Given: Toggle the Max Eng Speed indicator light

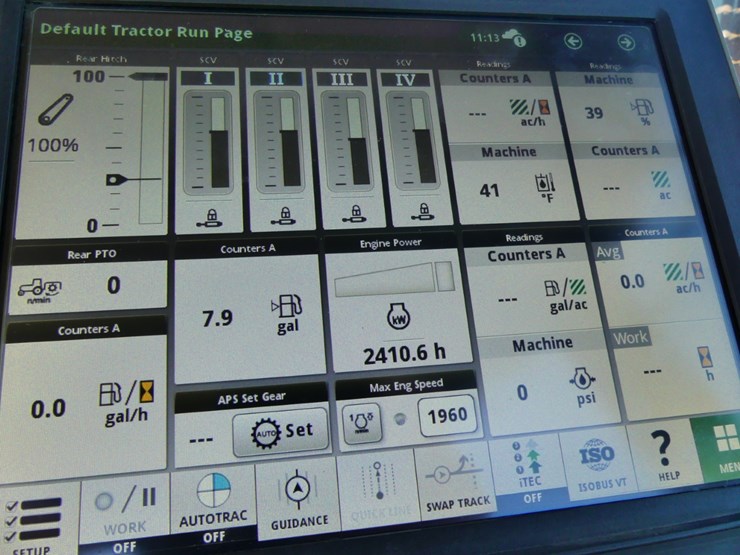Looking at the screenshot, I should (400, 419).
